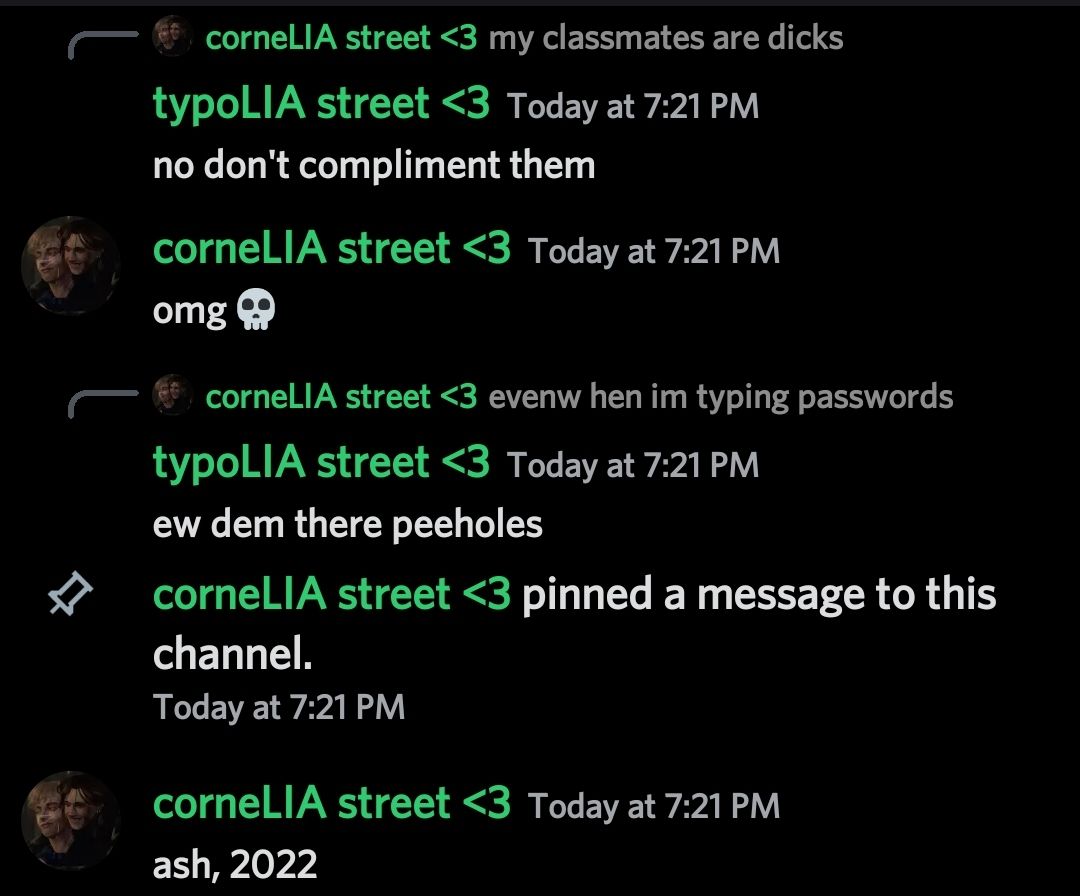Click corneLIA street <3 in the pinned message notice
This screenshot has height=896, width=1080.
[332, 594]
